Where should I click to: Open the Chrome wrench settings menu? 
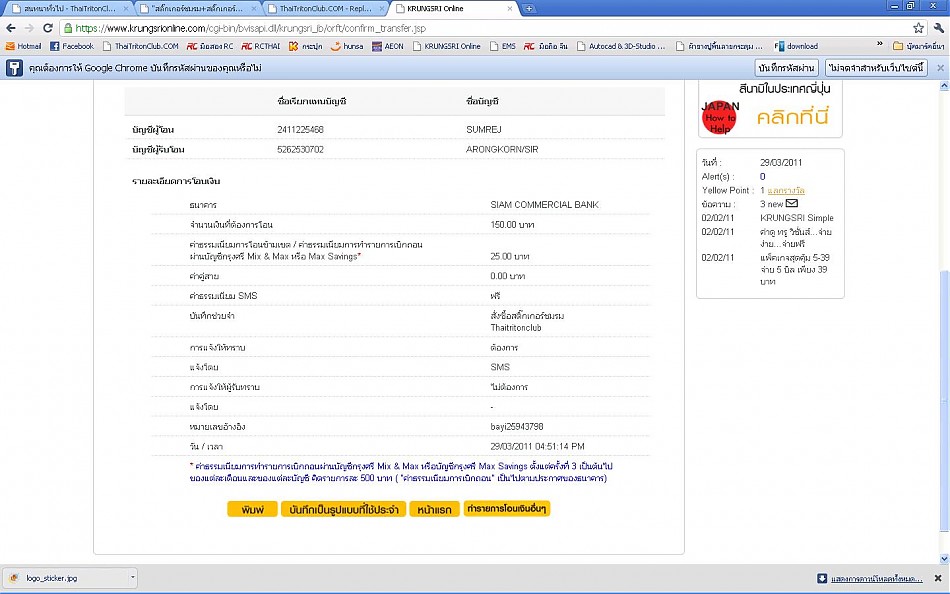(938, 28)
